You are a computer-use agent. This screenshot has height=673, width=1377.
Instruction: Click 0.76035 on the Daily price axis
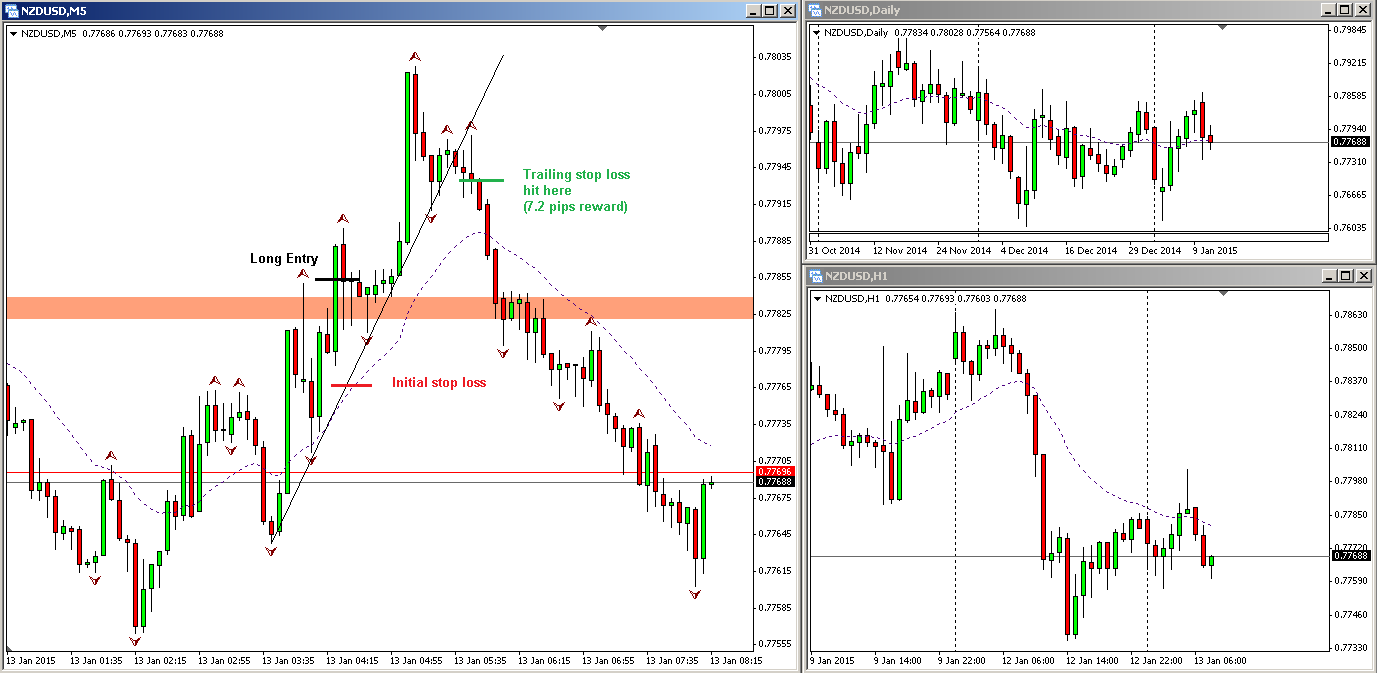tap(1350, 227)
